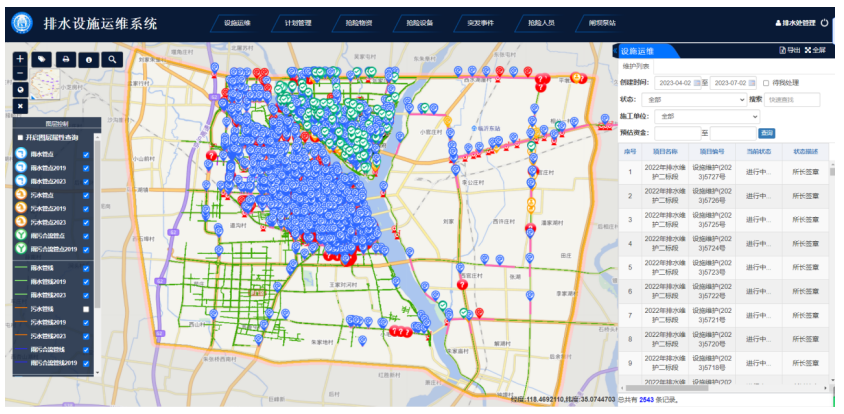Screen dimensions: 844x414
Task: Select the 维护列表 tab
Action: 636,66
